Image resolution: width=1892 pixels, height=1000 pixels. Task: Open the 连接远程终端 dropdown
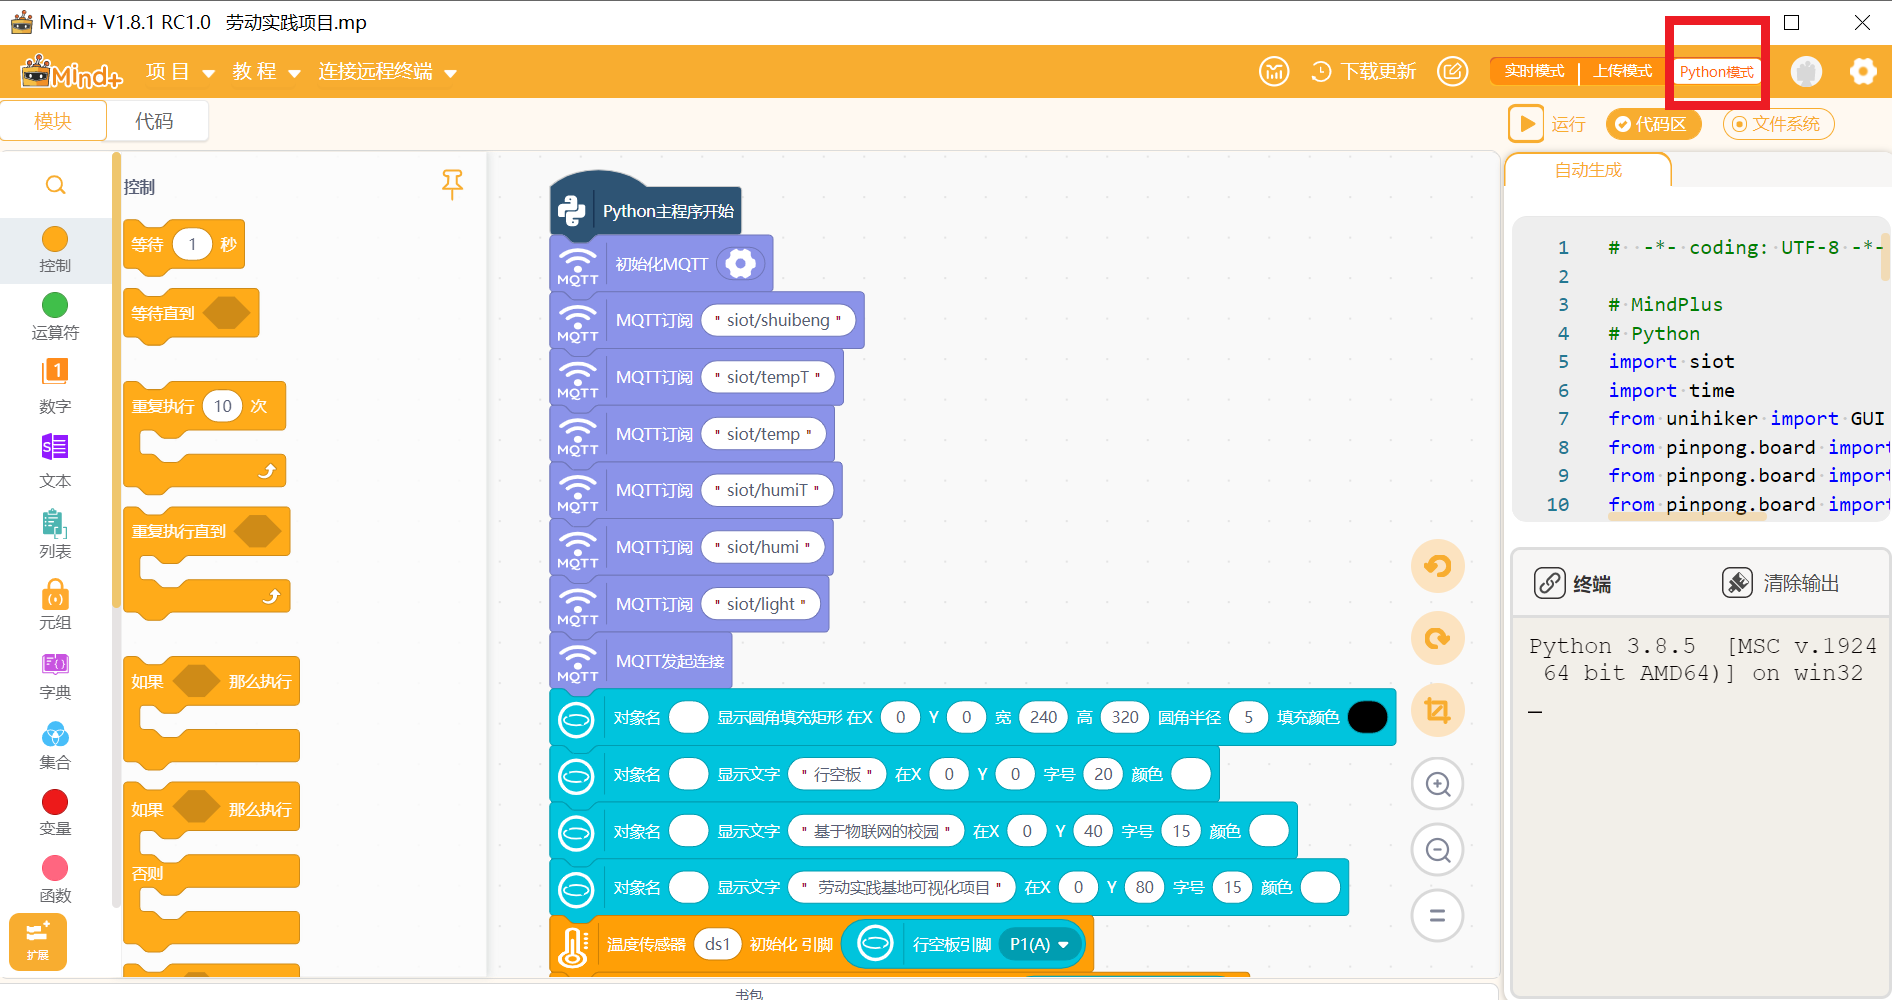387,72
